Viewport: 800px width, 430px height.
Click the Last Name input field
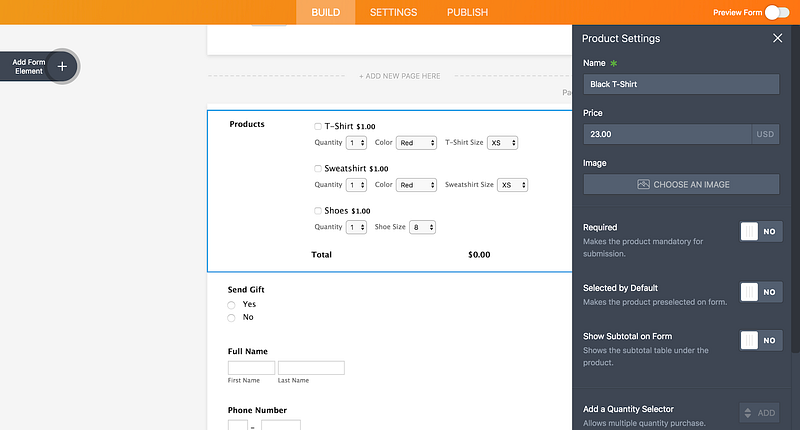[x=311, y=368]
